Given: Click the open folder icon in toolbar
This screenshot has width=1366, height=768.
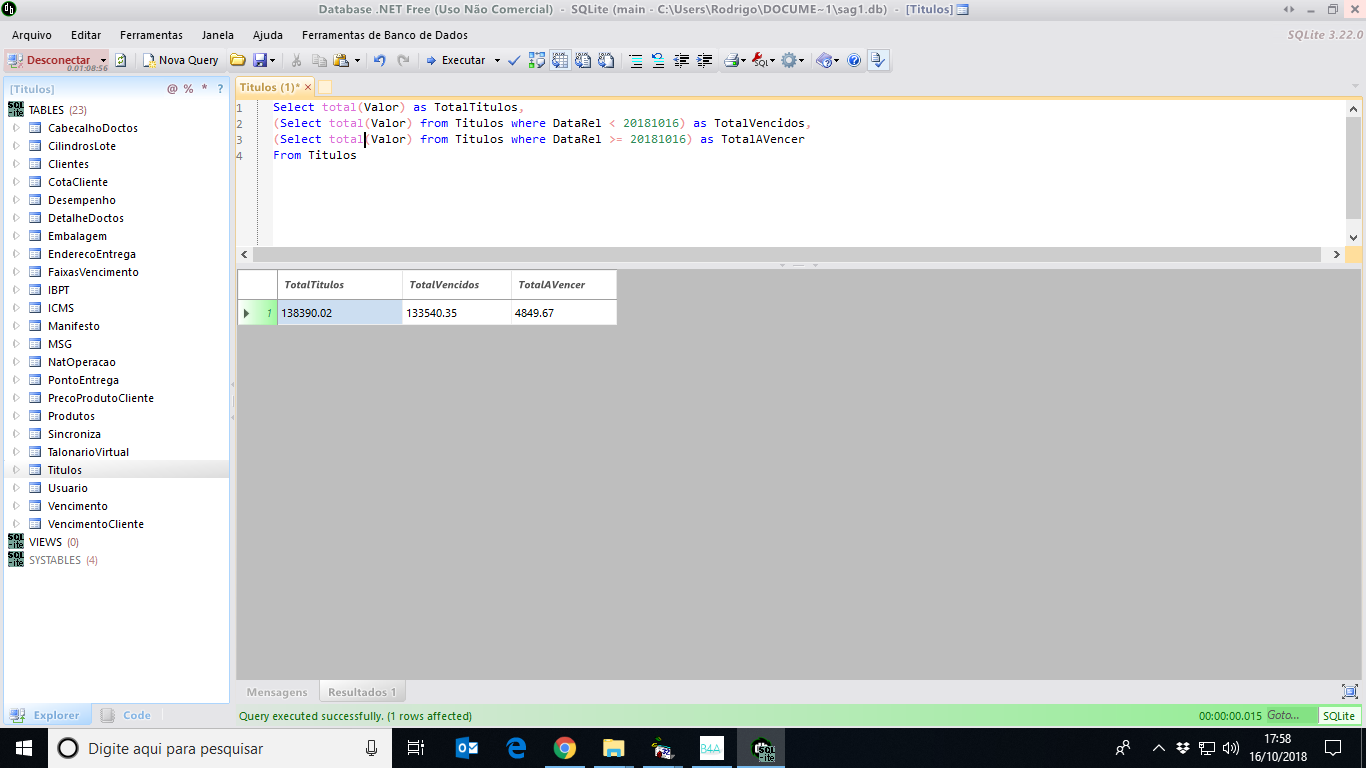Looking at the screenshot, I should 237,60.
